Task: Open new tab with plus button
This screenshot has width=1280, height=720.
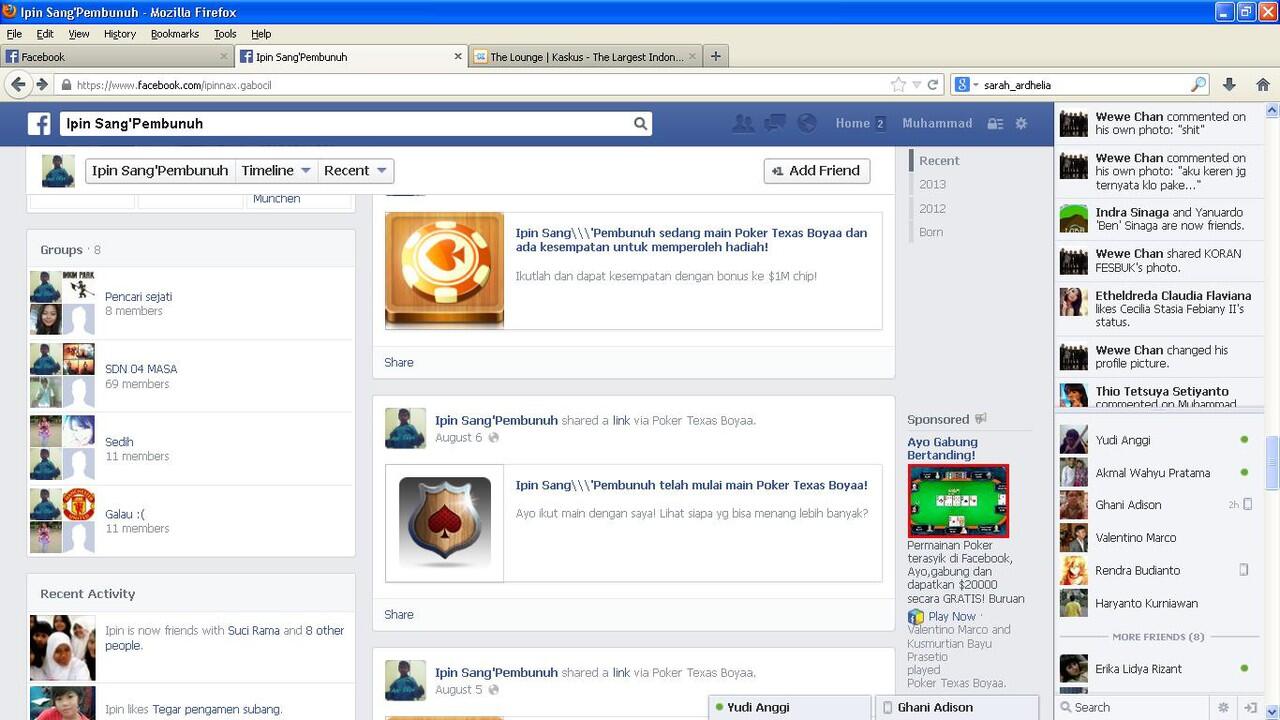Action: pos(715,57)
